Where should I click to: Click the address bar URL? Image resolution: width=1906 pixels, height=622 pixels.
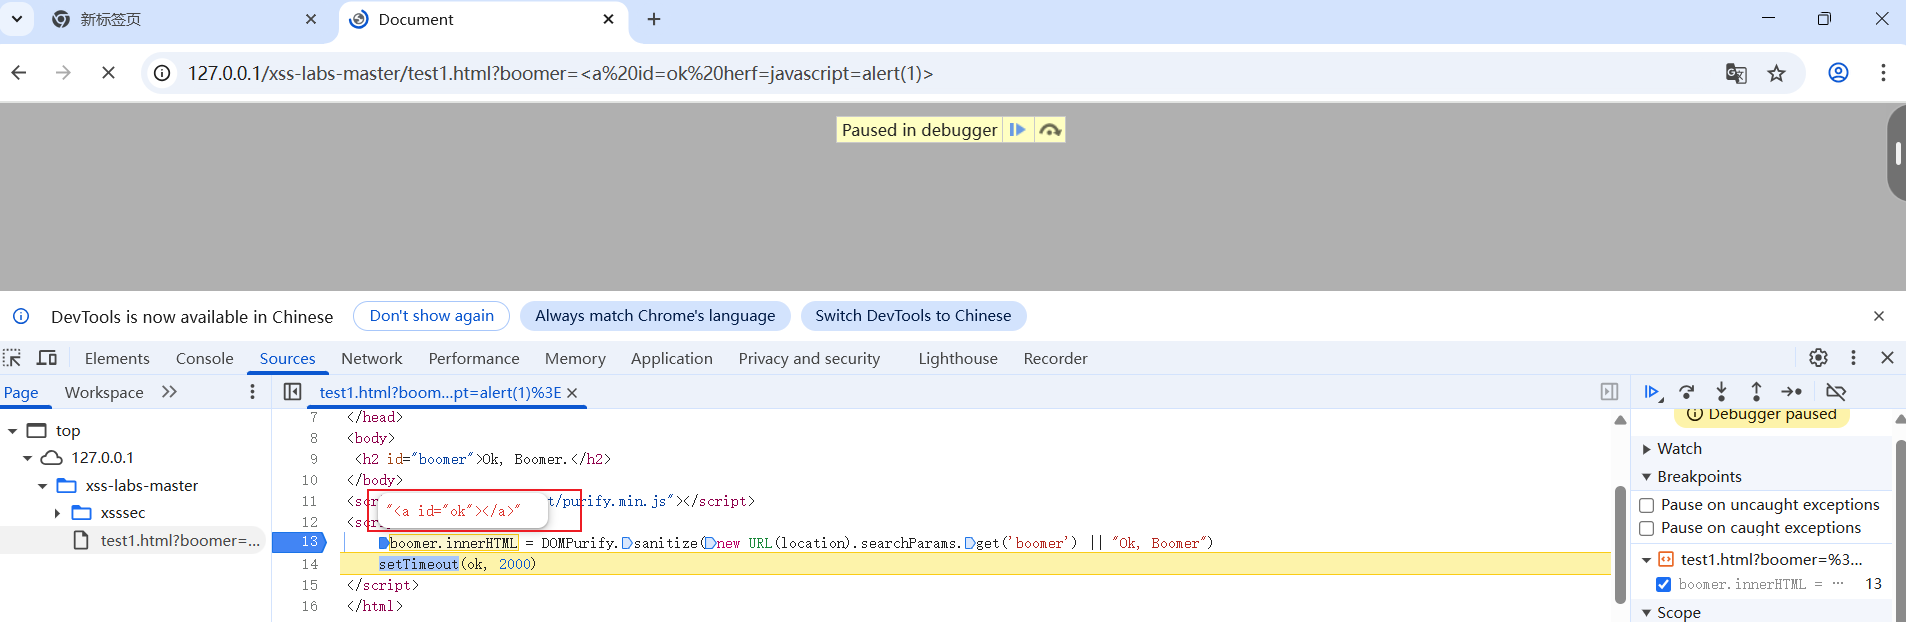click(560, 73)
